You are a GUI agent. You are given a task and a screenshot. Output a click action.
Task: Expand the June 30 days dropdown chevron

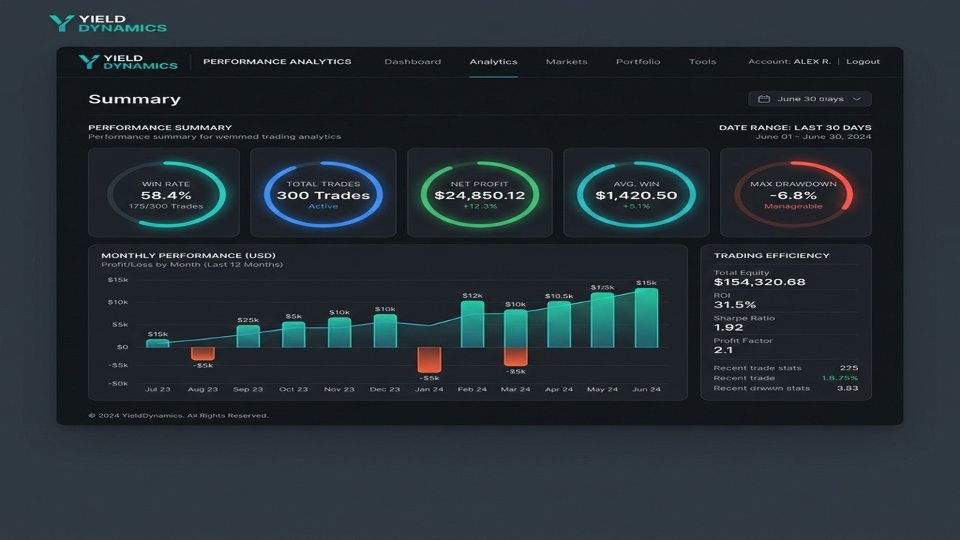tap(857, 99)
